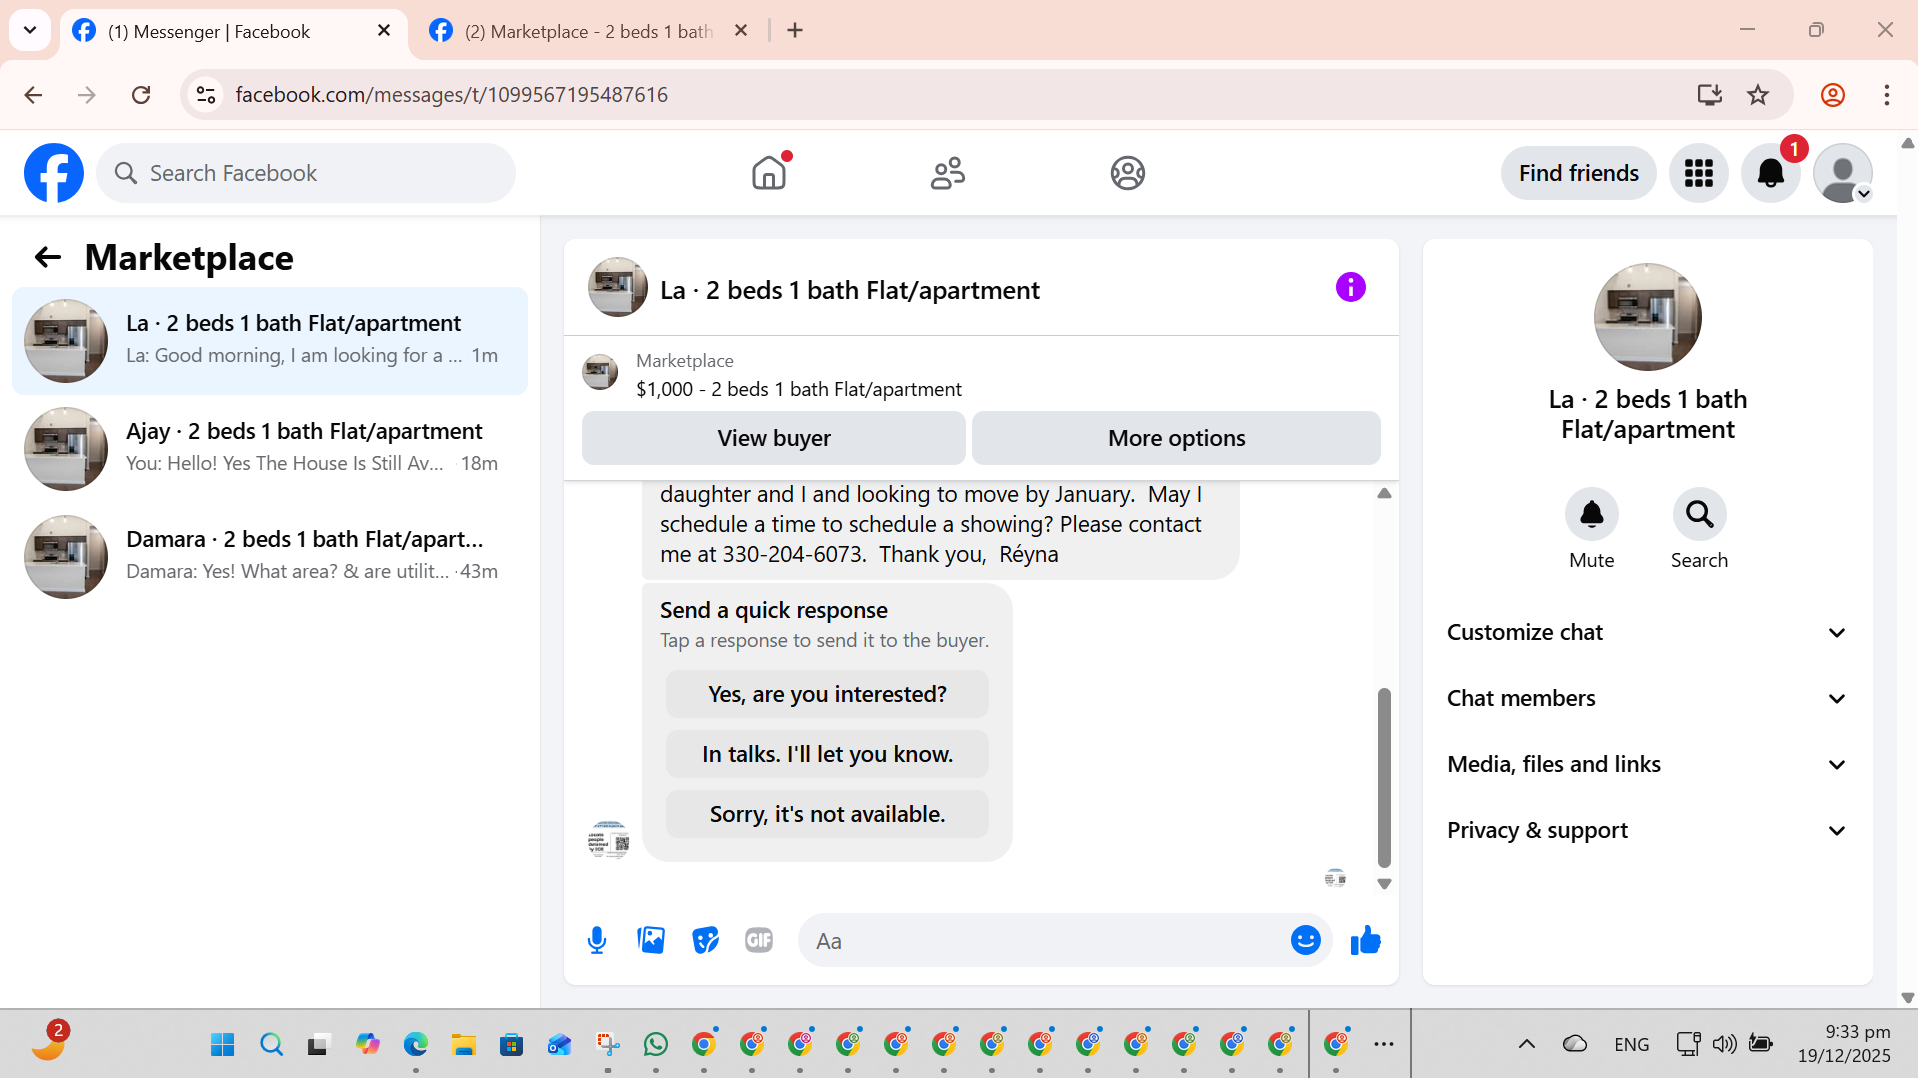
Task: Open Ajay 2 beds chat conversation
Action: [x=270, y=449]
